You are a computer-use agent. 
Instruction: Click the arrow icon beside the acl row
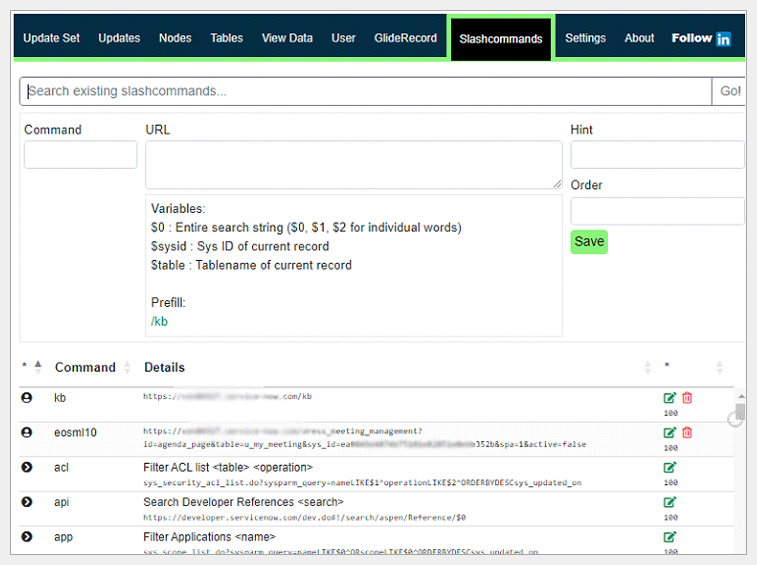[x=27, y=467]
